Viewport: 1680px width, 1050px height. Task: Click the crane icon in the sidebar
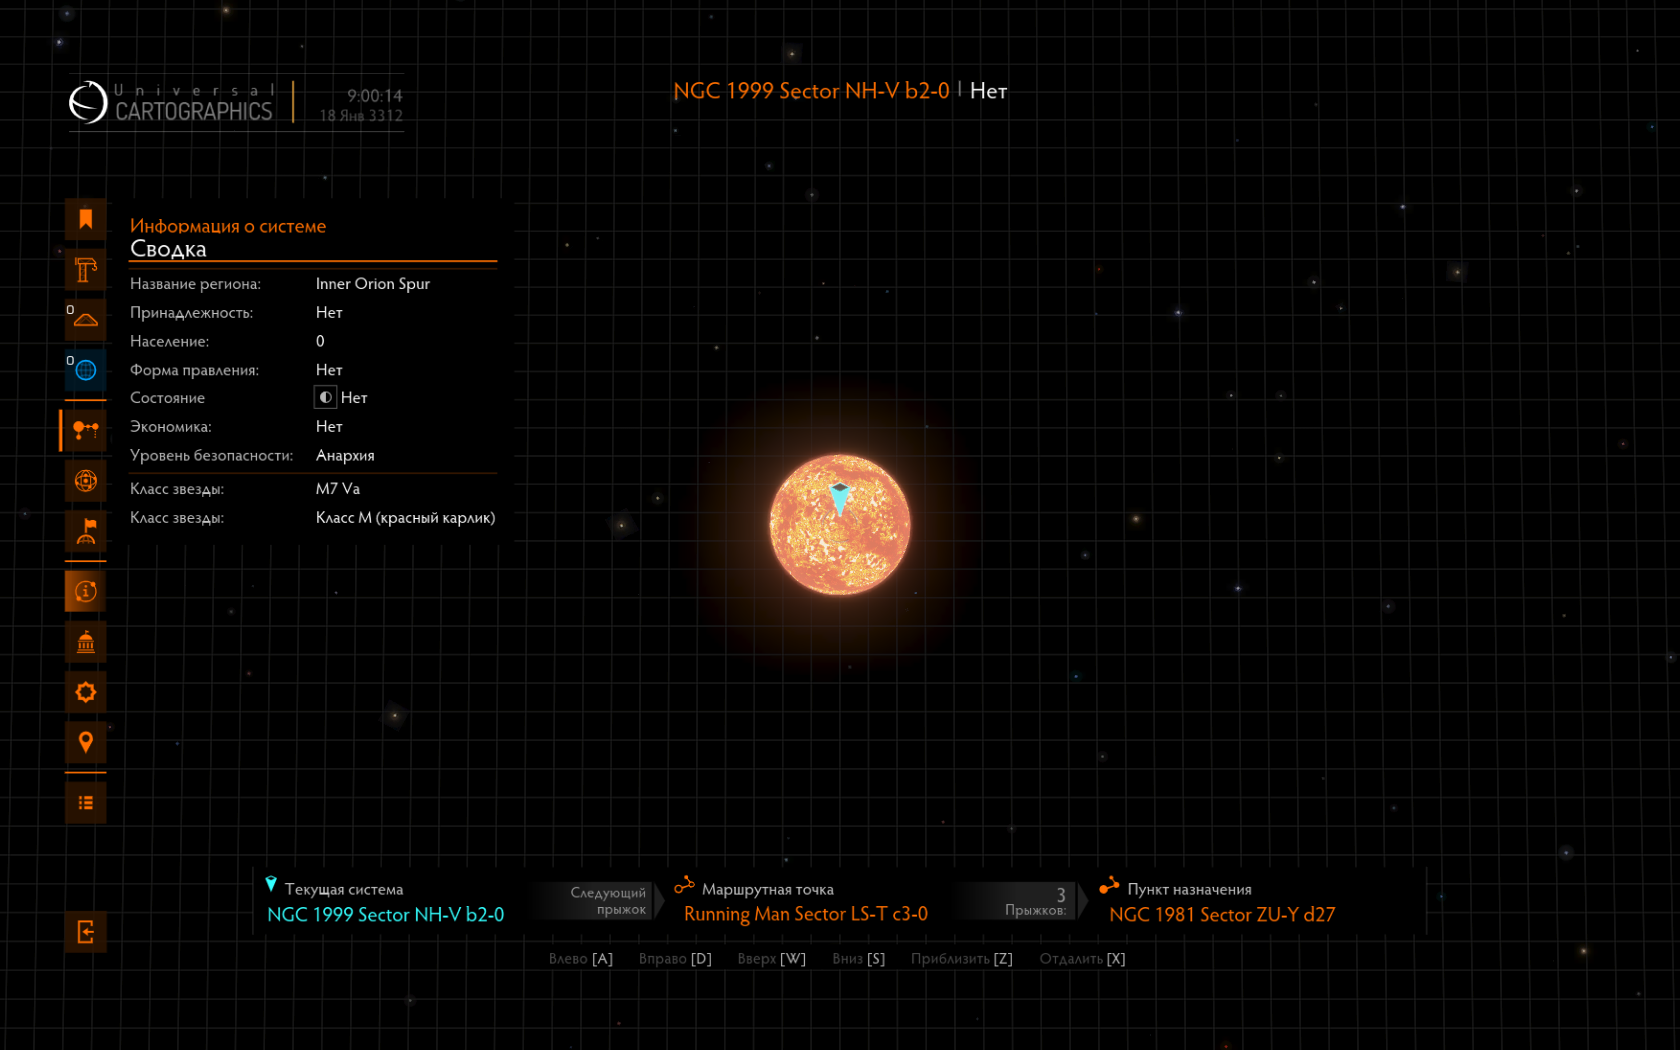pos(86,270)
